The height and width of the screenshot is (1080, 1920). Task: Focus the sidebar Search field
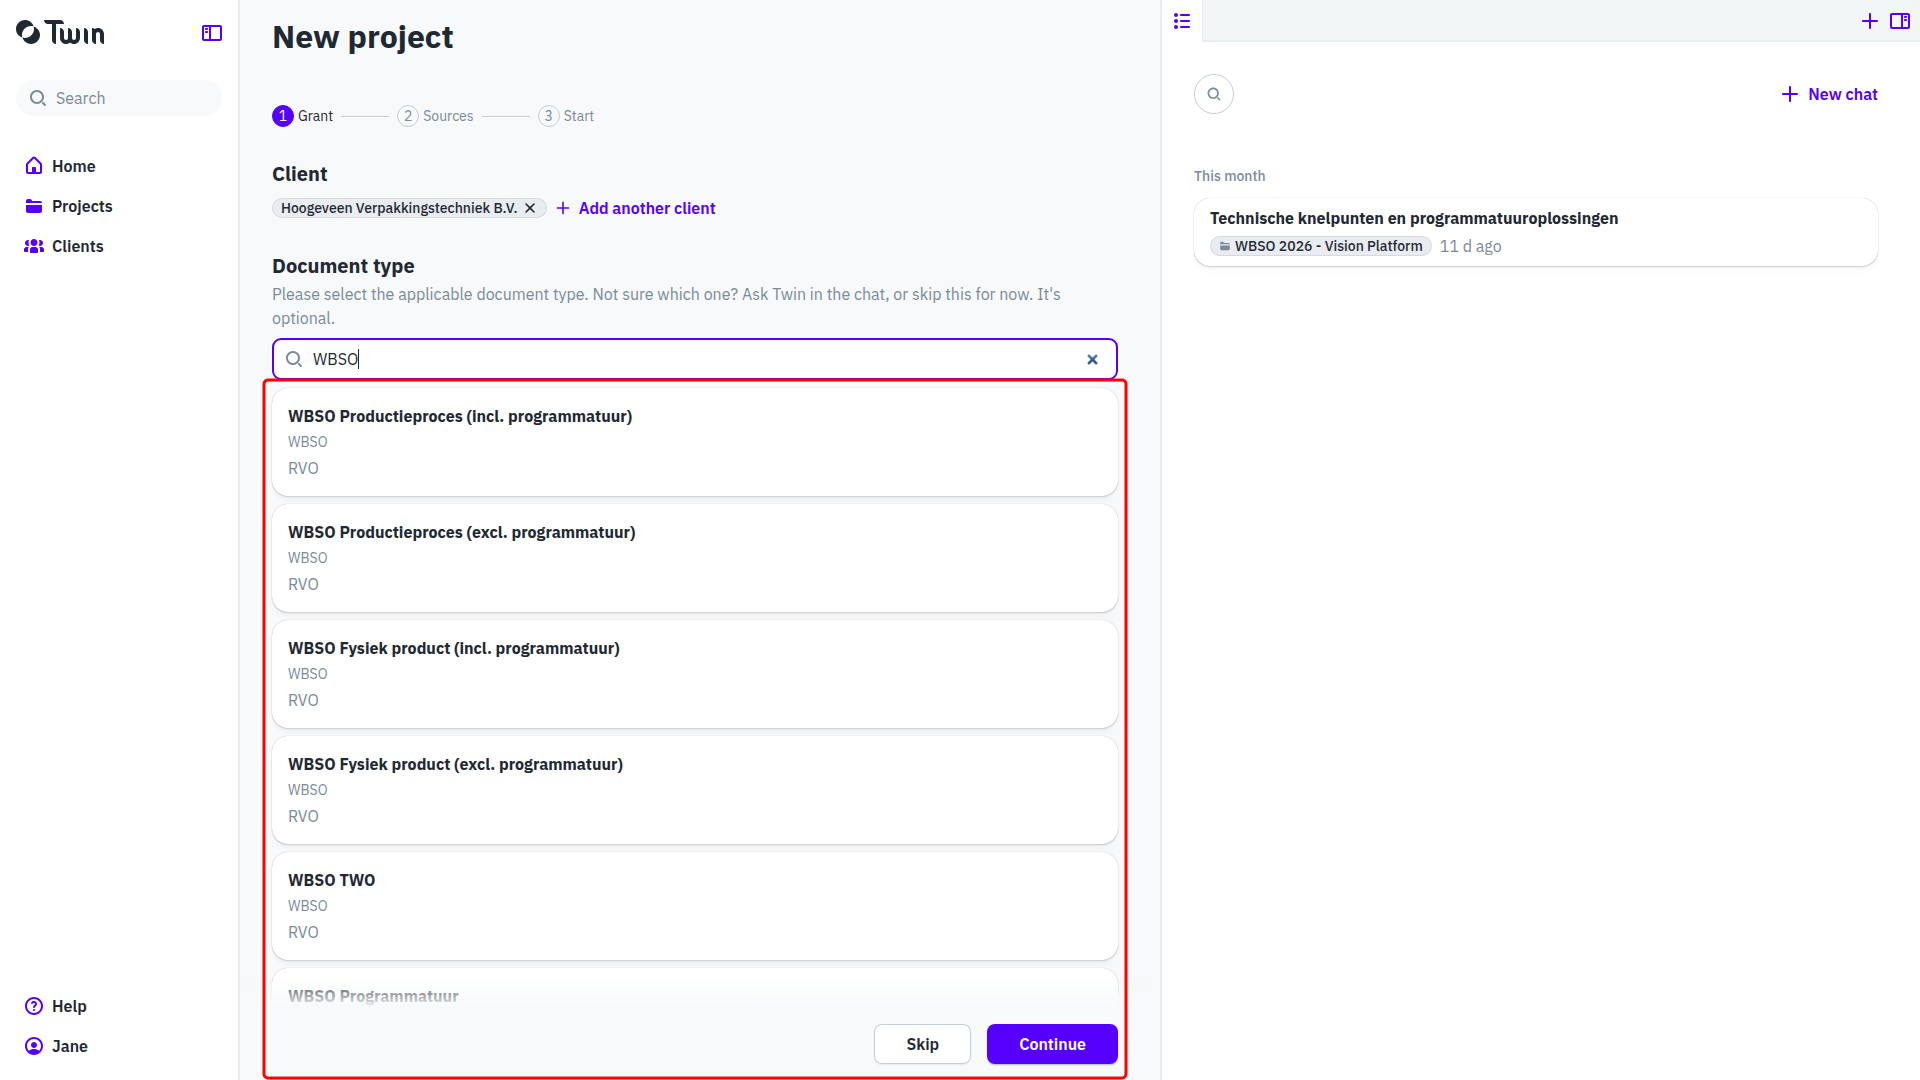click(119, 98)
